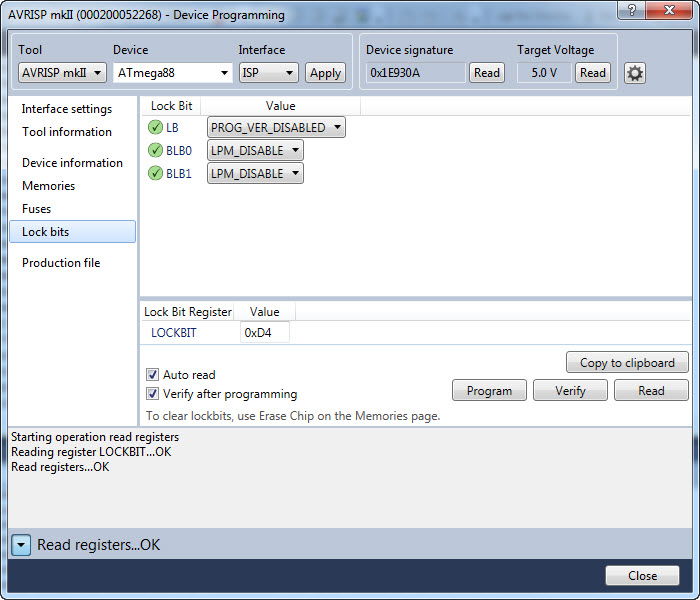
Task: Toggle Verify after programming checkbox
Action: [x=152, y=393]
